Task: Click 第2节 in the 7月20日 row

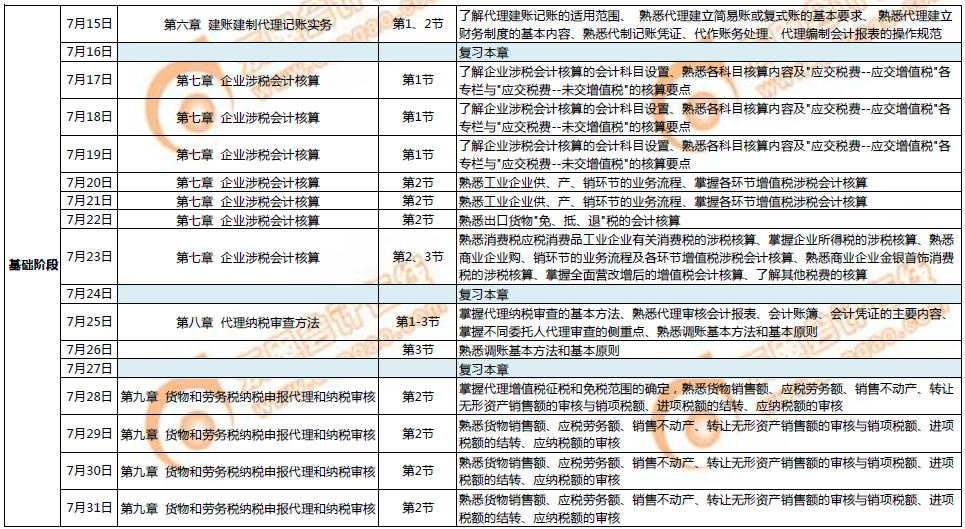Action: click(x=417, y=183)
